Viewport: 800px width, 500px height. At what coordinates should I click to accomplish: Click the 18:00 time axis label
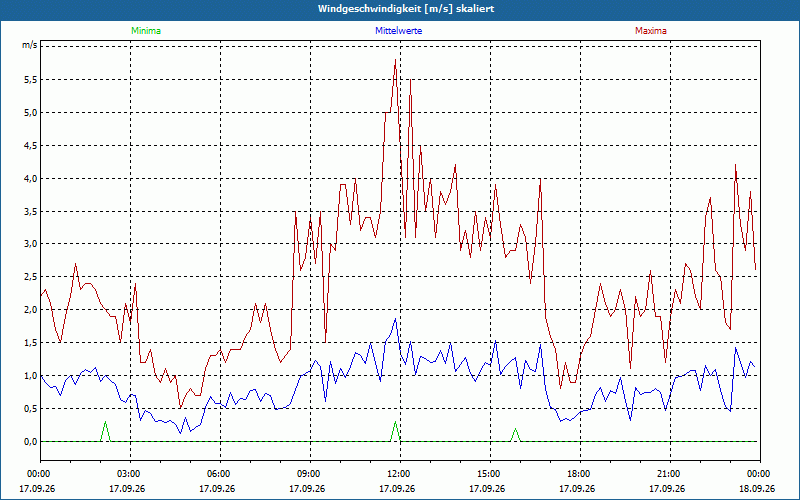pos(580,474)
